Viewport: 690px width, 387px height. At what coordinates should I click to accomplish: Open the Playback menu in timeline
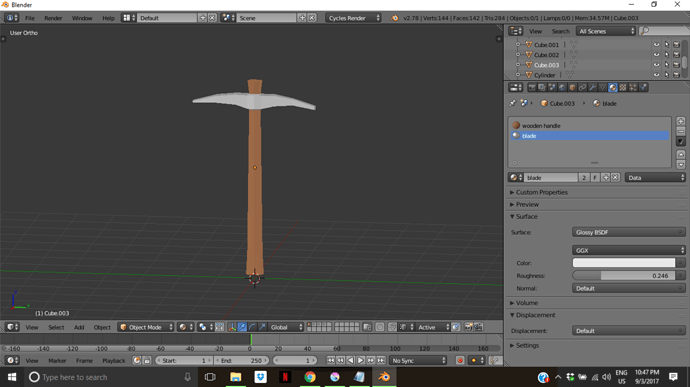114,360
